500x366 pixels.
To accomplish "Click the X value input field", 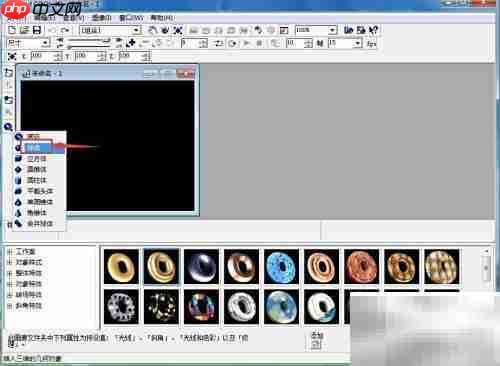I will point(42,56).
